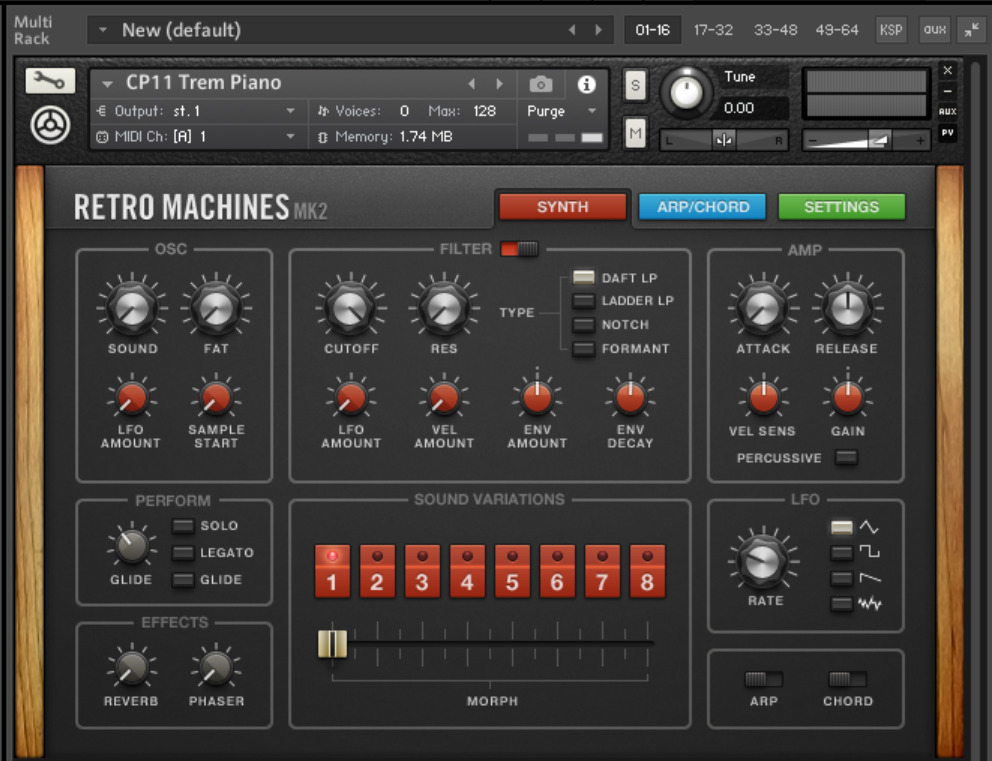Show rack channels 17-32

713,30
